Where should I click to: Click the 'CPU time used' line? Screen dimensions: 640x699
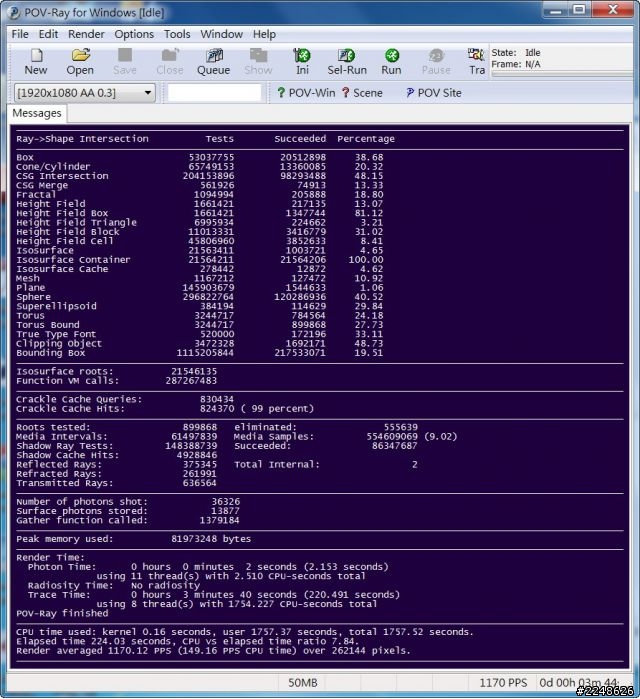(x=245, y=632)
